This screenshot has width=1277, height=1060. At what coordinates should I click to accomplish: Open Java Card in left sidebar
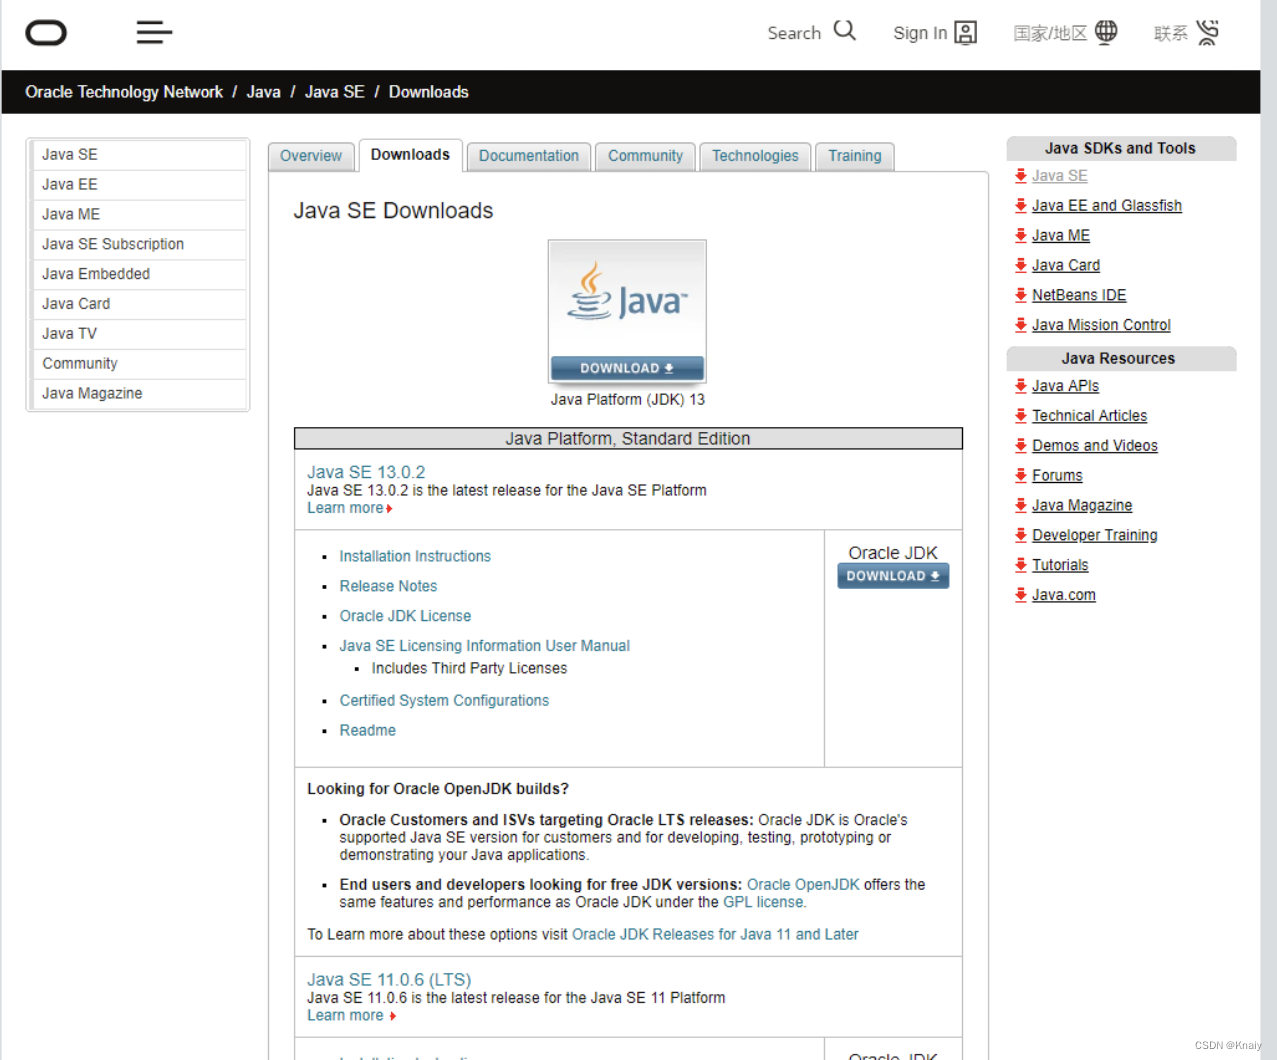pyautogui.click(x=138, y=305)
